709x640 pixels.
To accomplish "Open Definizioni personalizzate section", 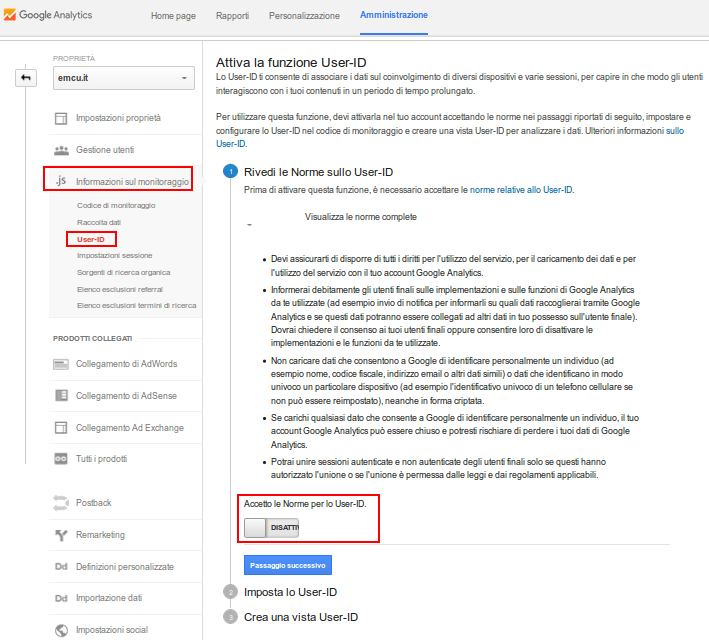I will (x=125, y=567).
